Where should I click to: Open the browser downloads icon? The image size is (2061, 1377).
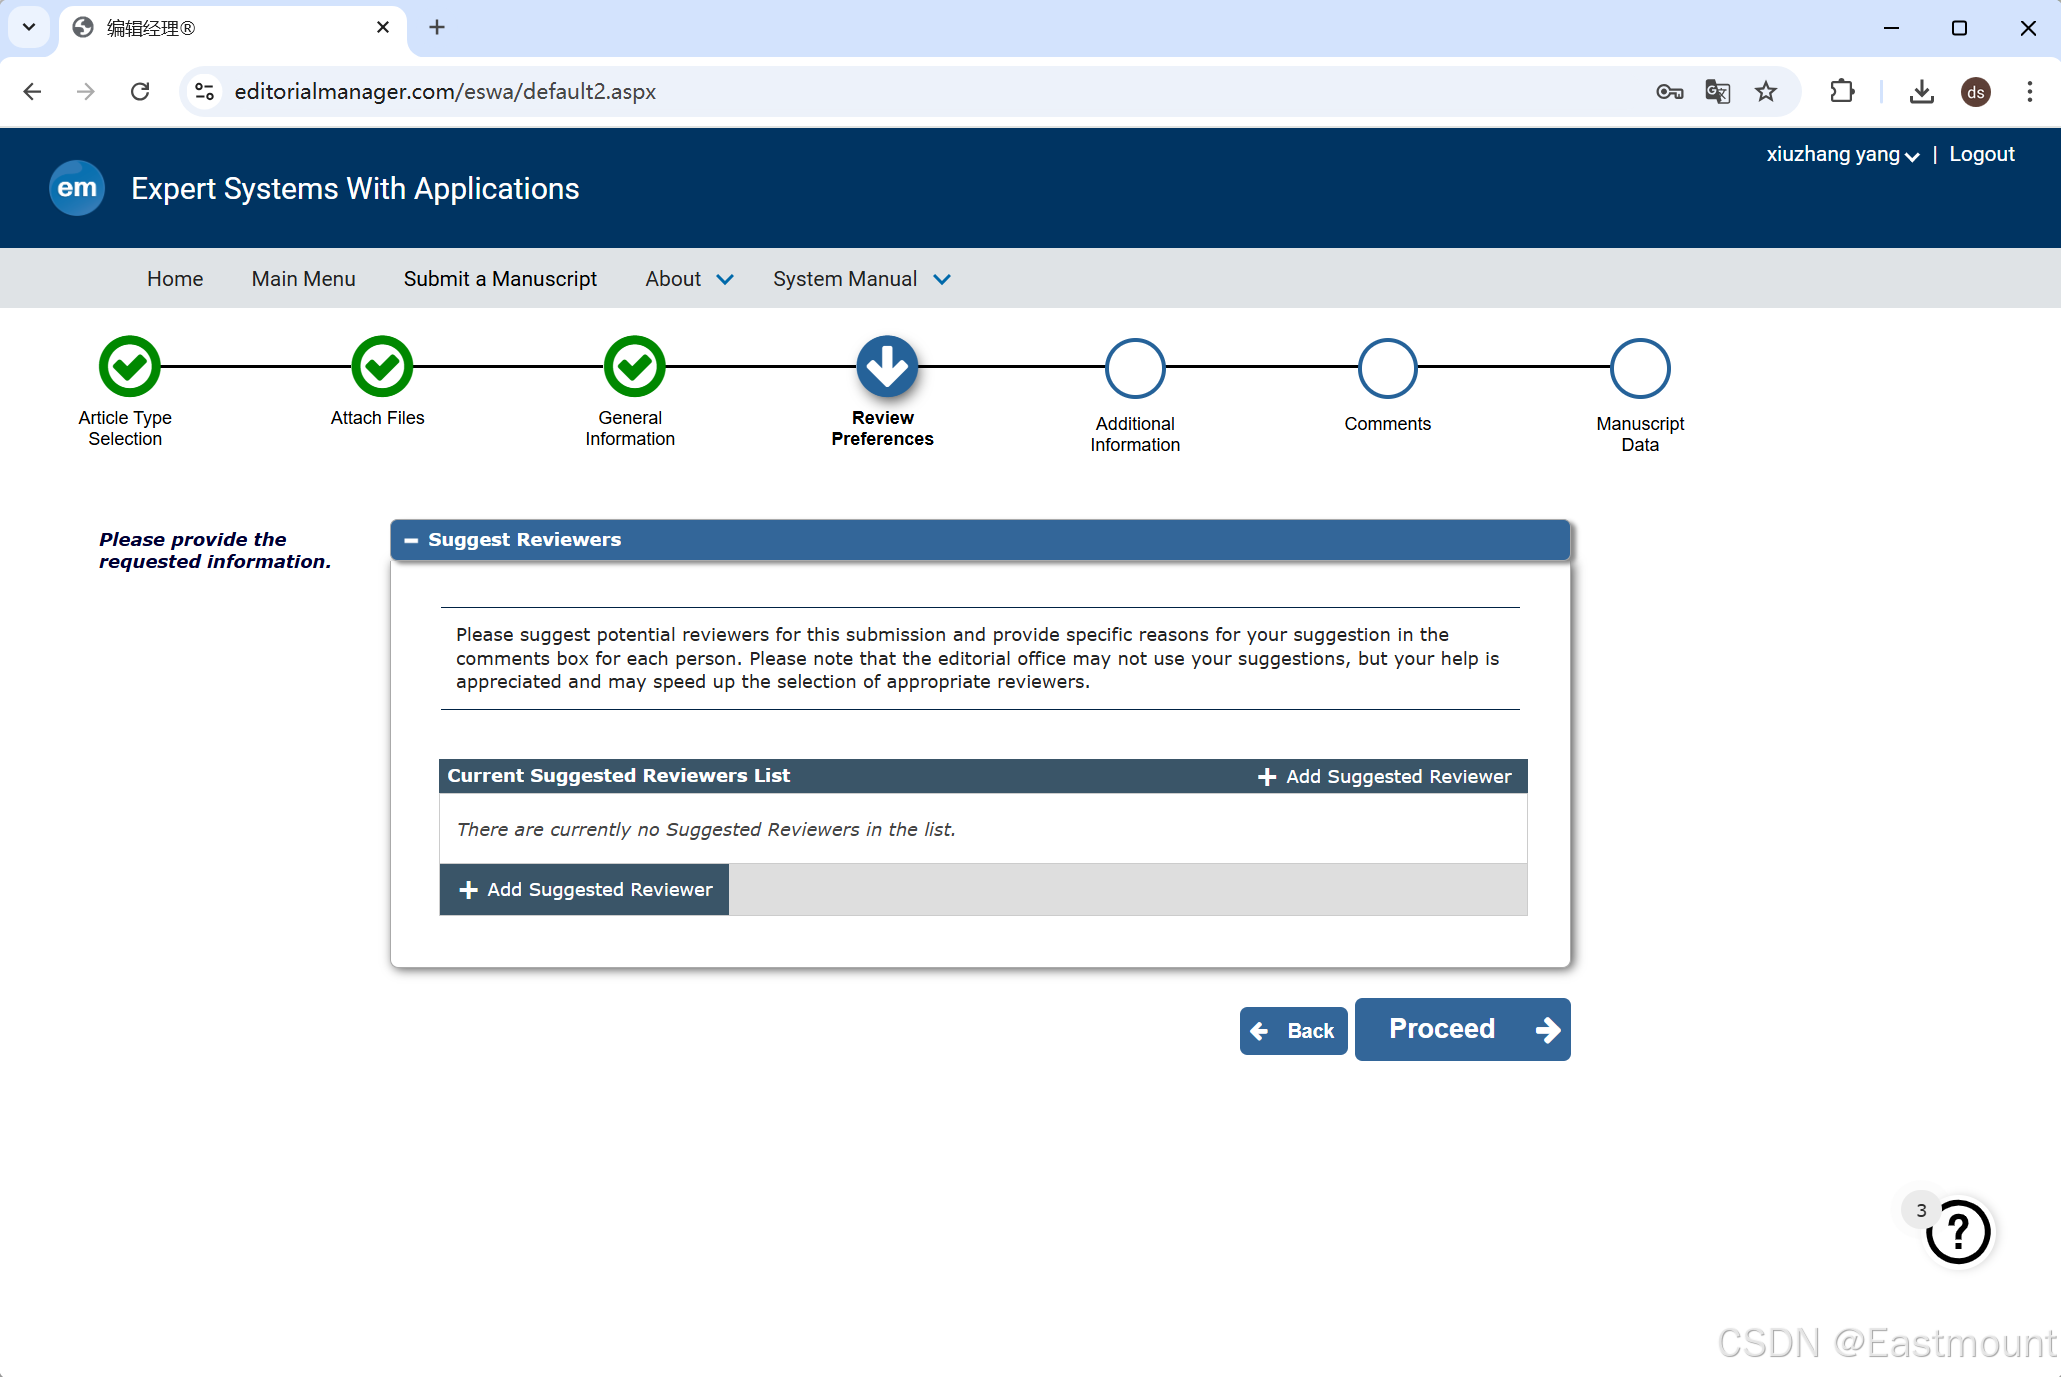click(x=1921, y=92)
